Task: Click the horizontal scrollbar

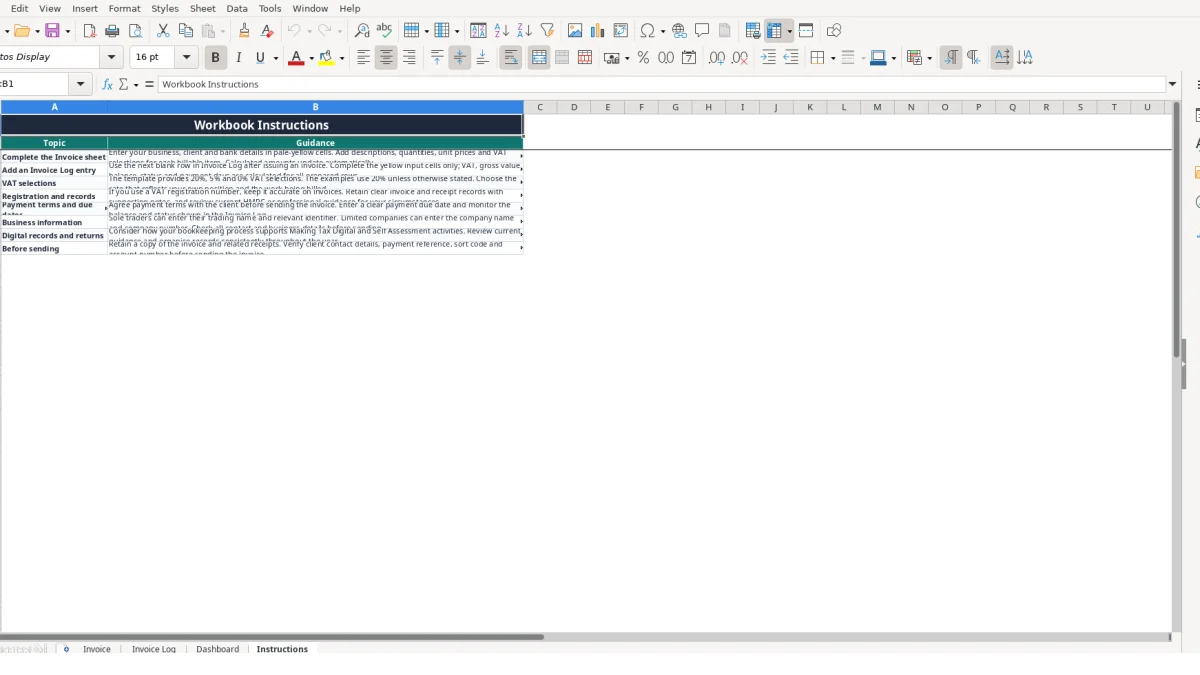Action: pyautogui.click(x=272, y=636)
